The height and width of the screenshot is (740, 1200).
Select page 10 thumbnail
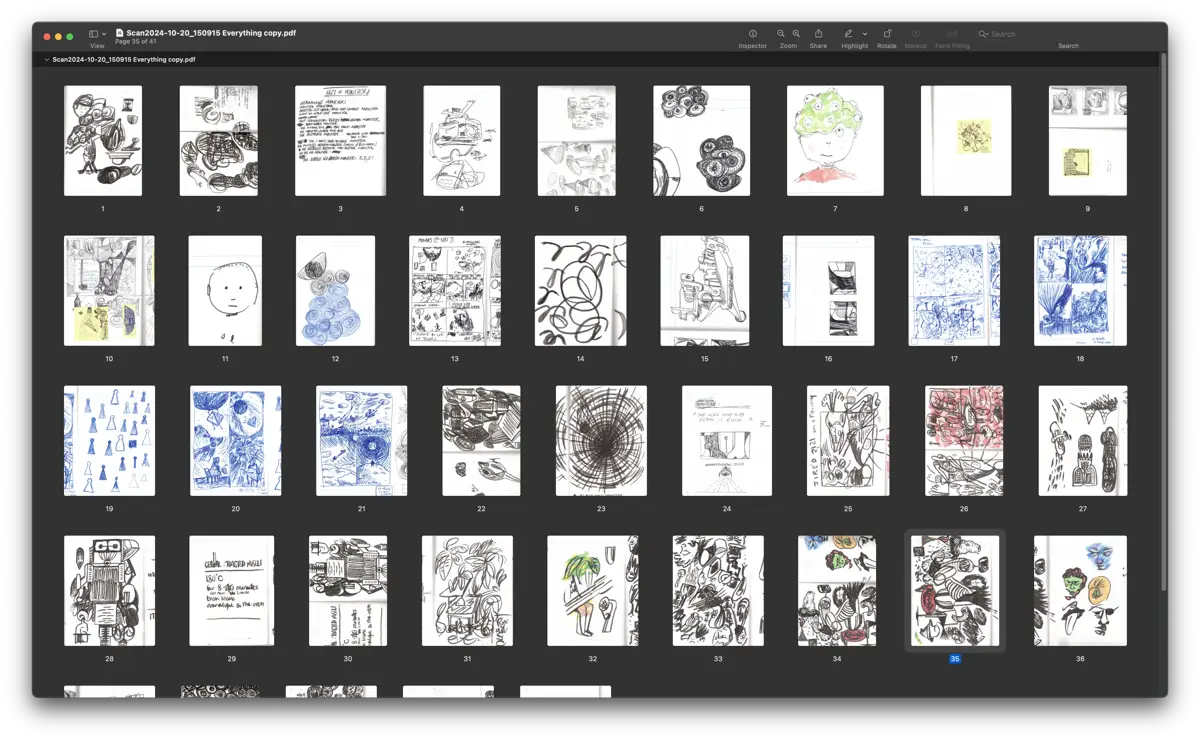[x=109, y=291]
